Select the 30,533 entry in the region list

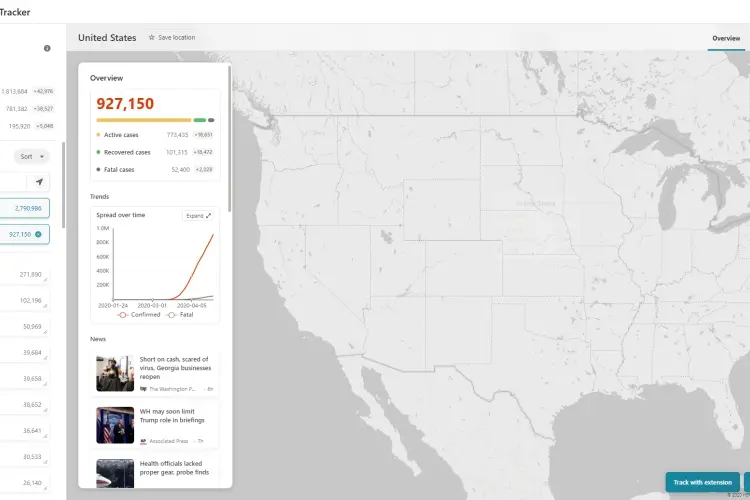point(24,456)
